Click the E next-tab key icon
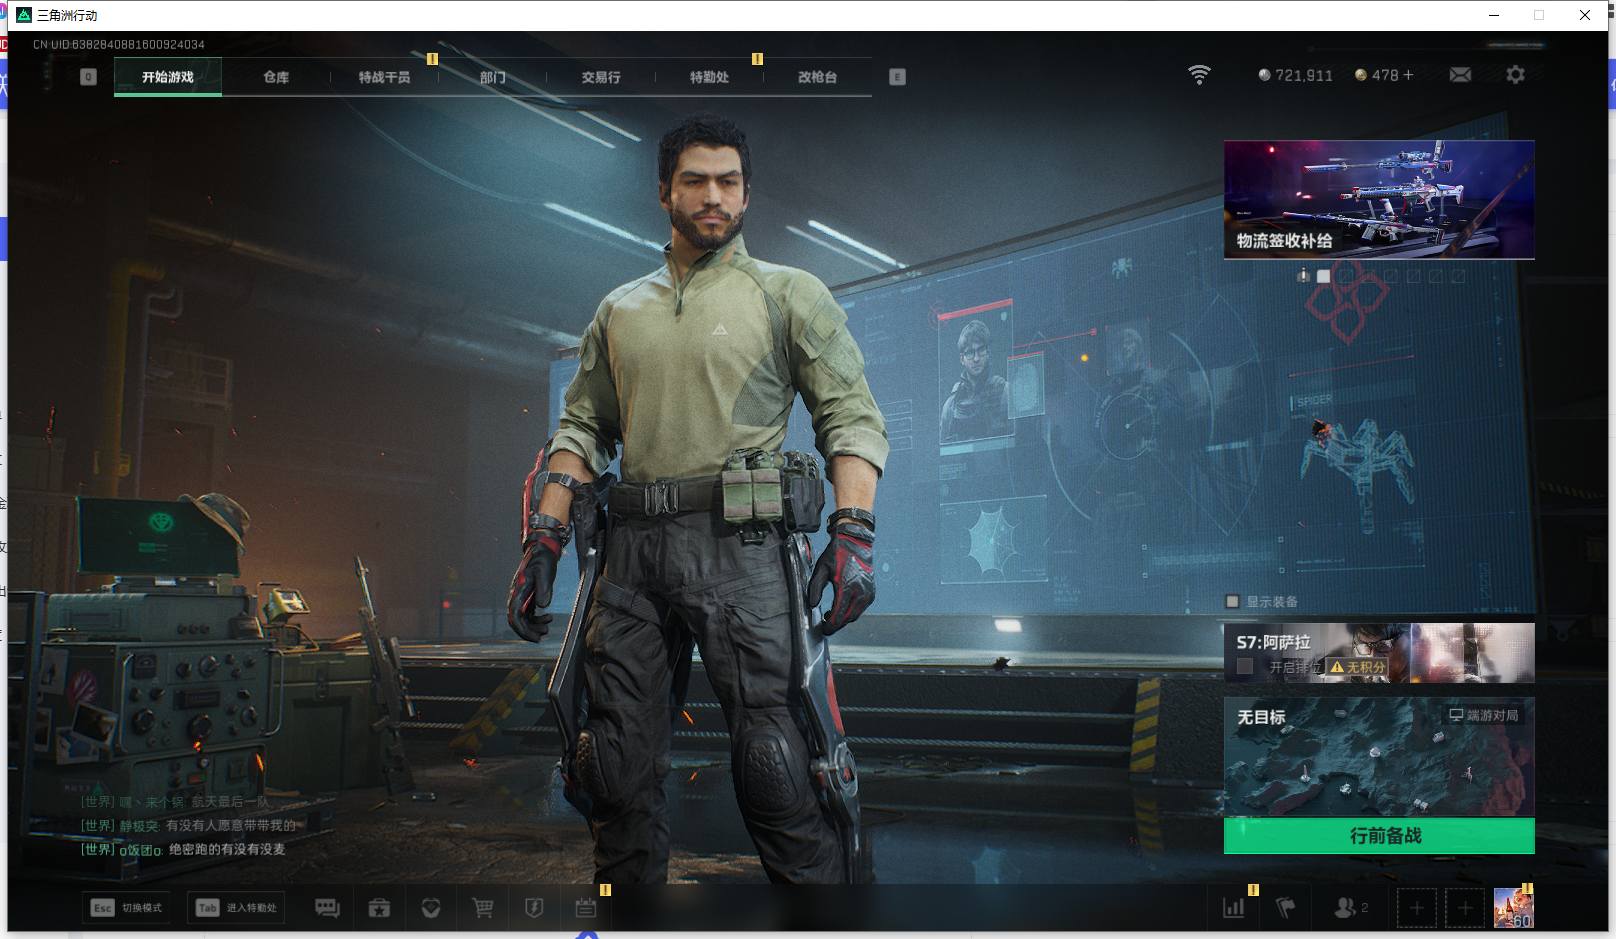Viewport: 1616px width, 939px height. [x=897, y=77]
